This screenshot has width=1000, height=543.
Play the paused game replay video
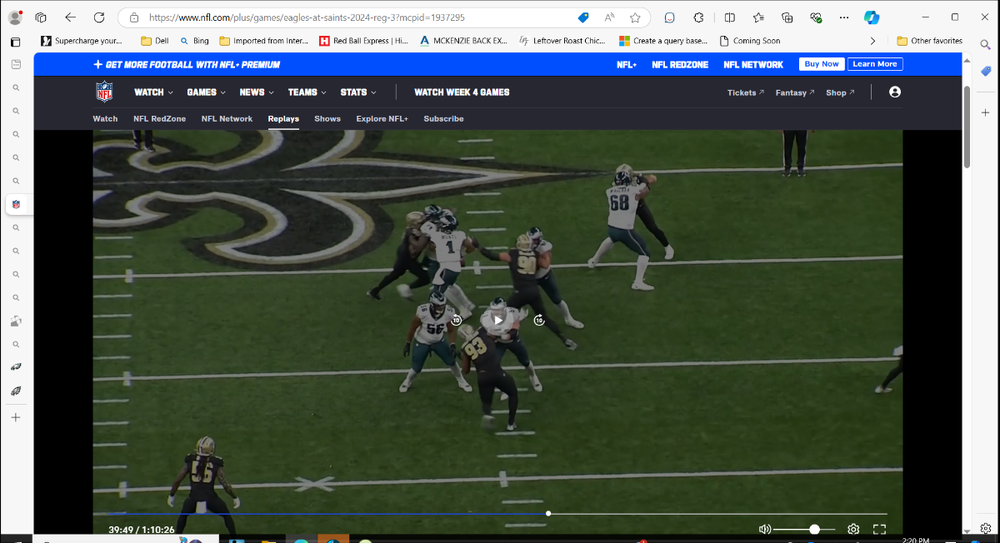click(x=498, y=320)
